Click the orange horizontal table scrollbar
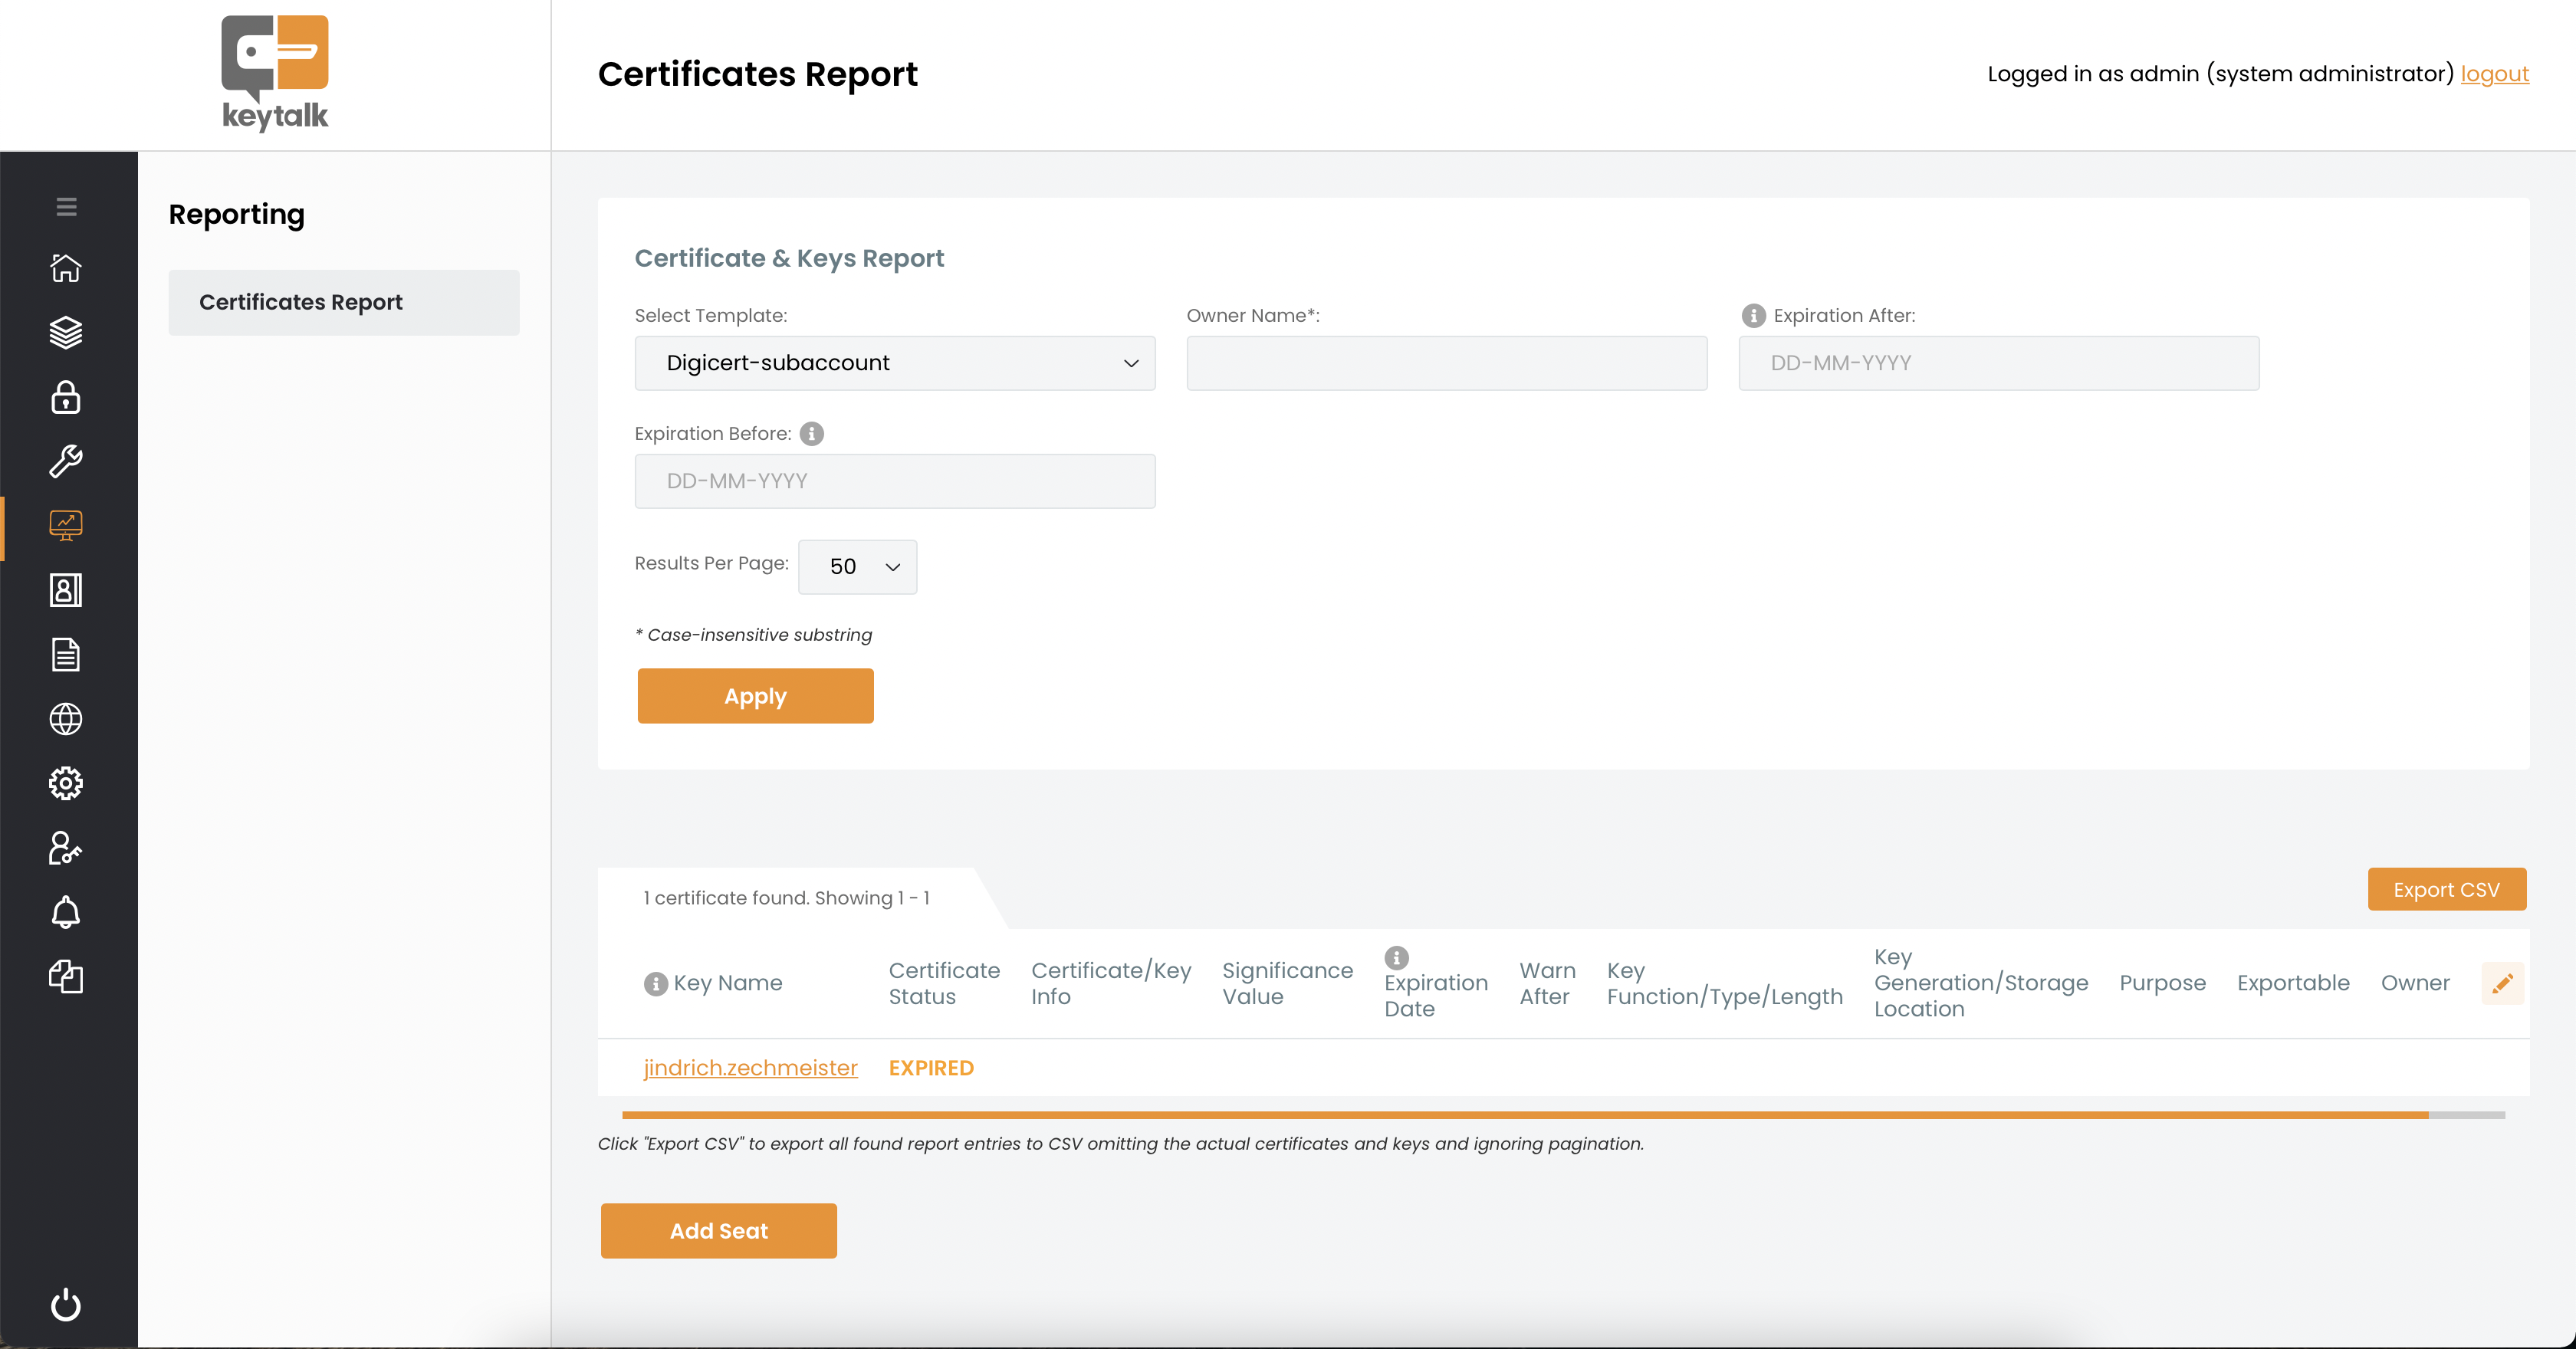The width and height of the screenshot is (2576, 1349). (1524, 1114)
